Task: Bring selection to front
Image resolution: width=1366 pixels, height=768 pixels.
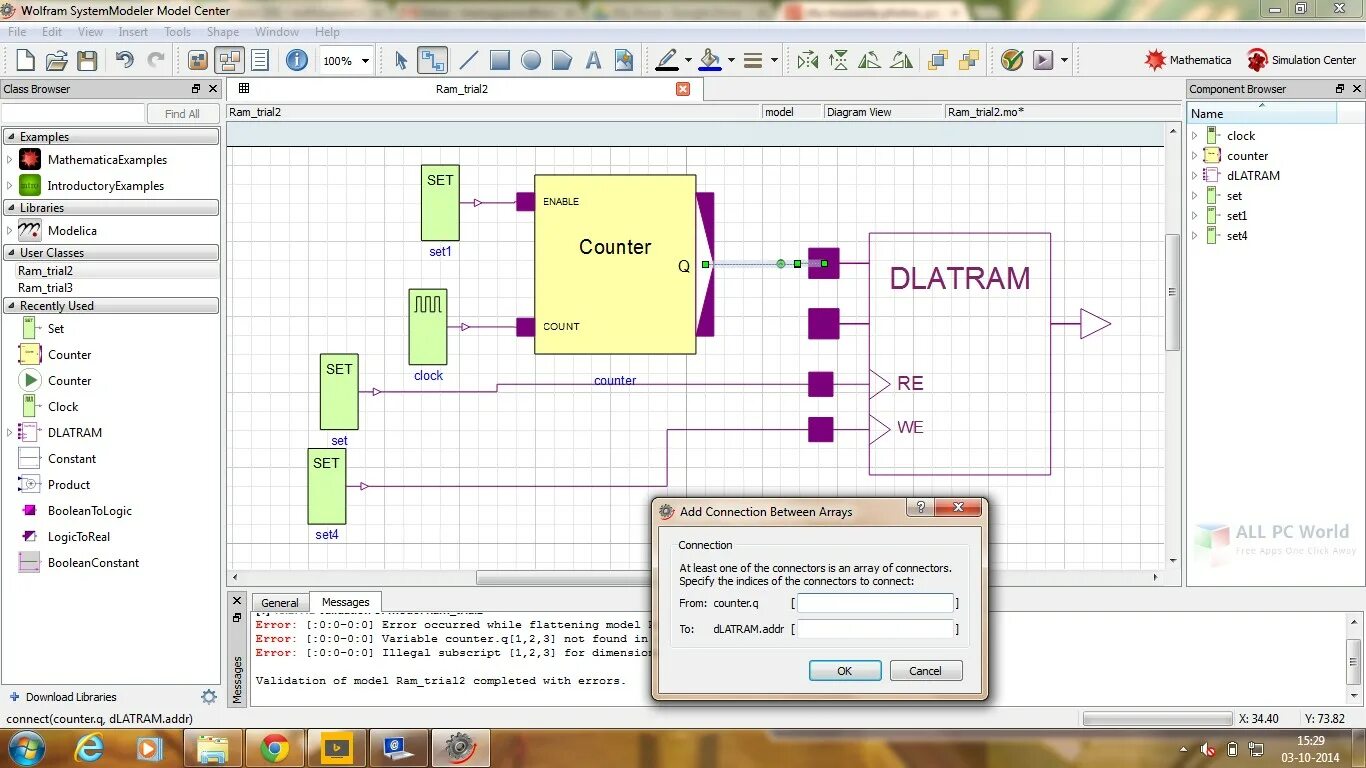Action: [x=938, y=60]
